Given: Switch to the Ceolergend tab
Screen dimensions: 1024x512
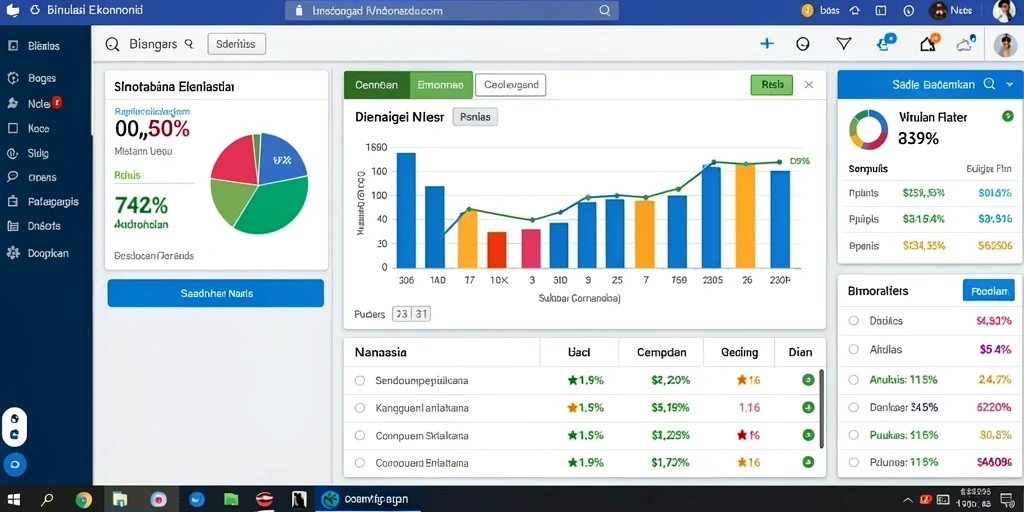Looking at the screenshot, I should tap(511, 85).
